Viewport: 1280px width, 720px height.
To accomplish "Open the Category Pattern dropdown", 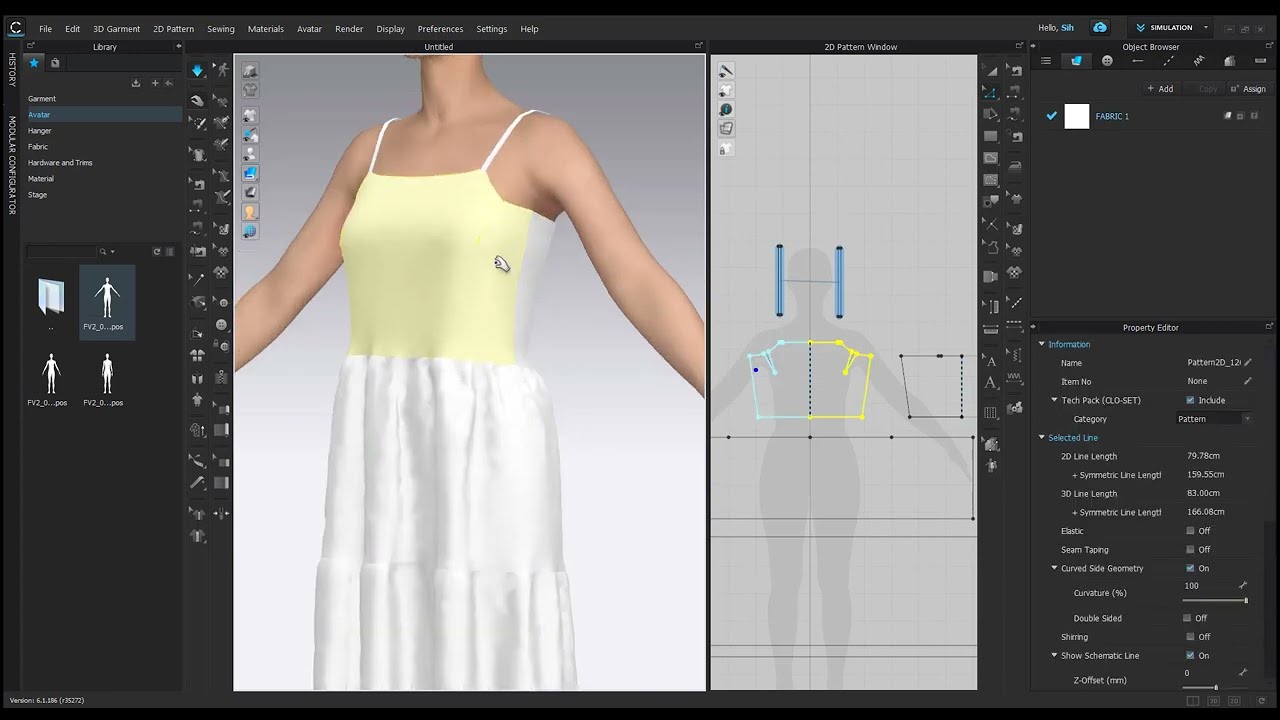I will [1215, 419].
